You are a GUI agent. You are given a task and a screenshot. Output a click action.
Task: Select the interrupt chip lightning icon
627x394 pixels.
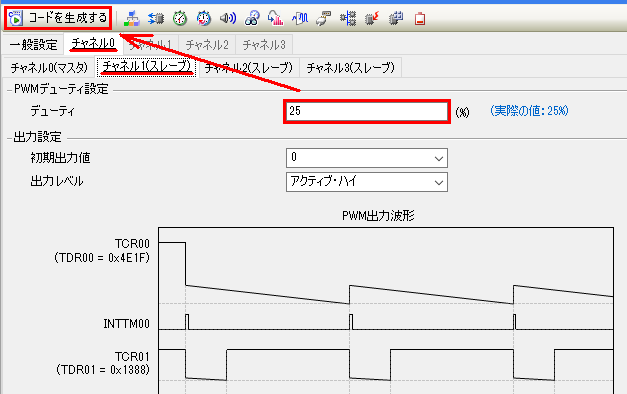pos(372,18)
